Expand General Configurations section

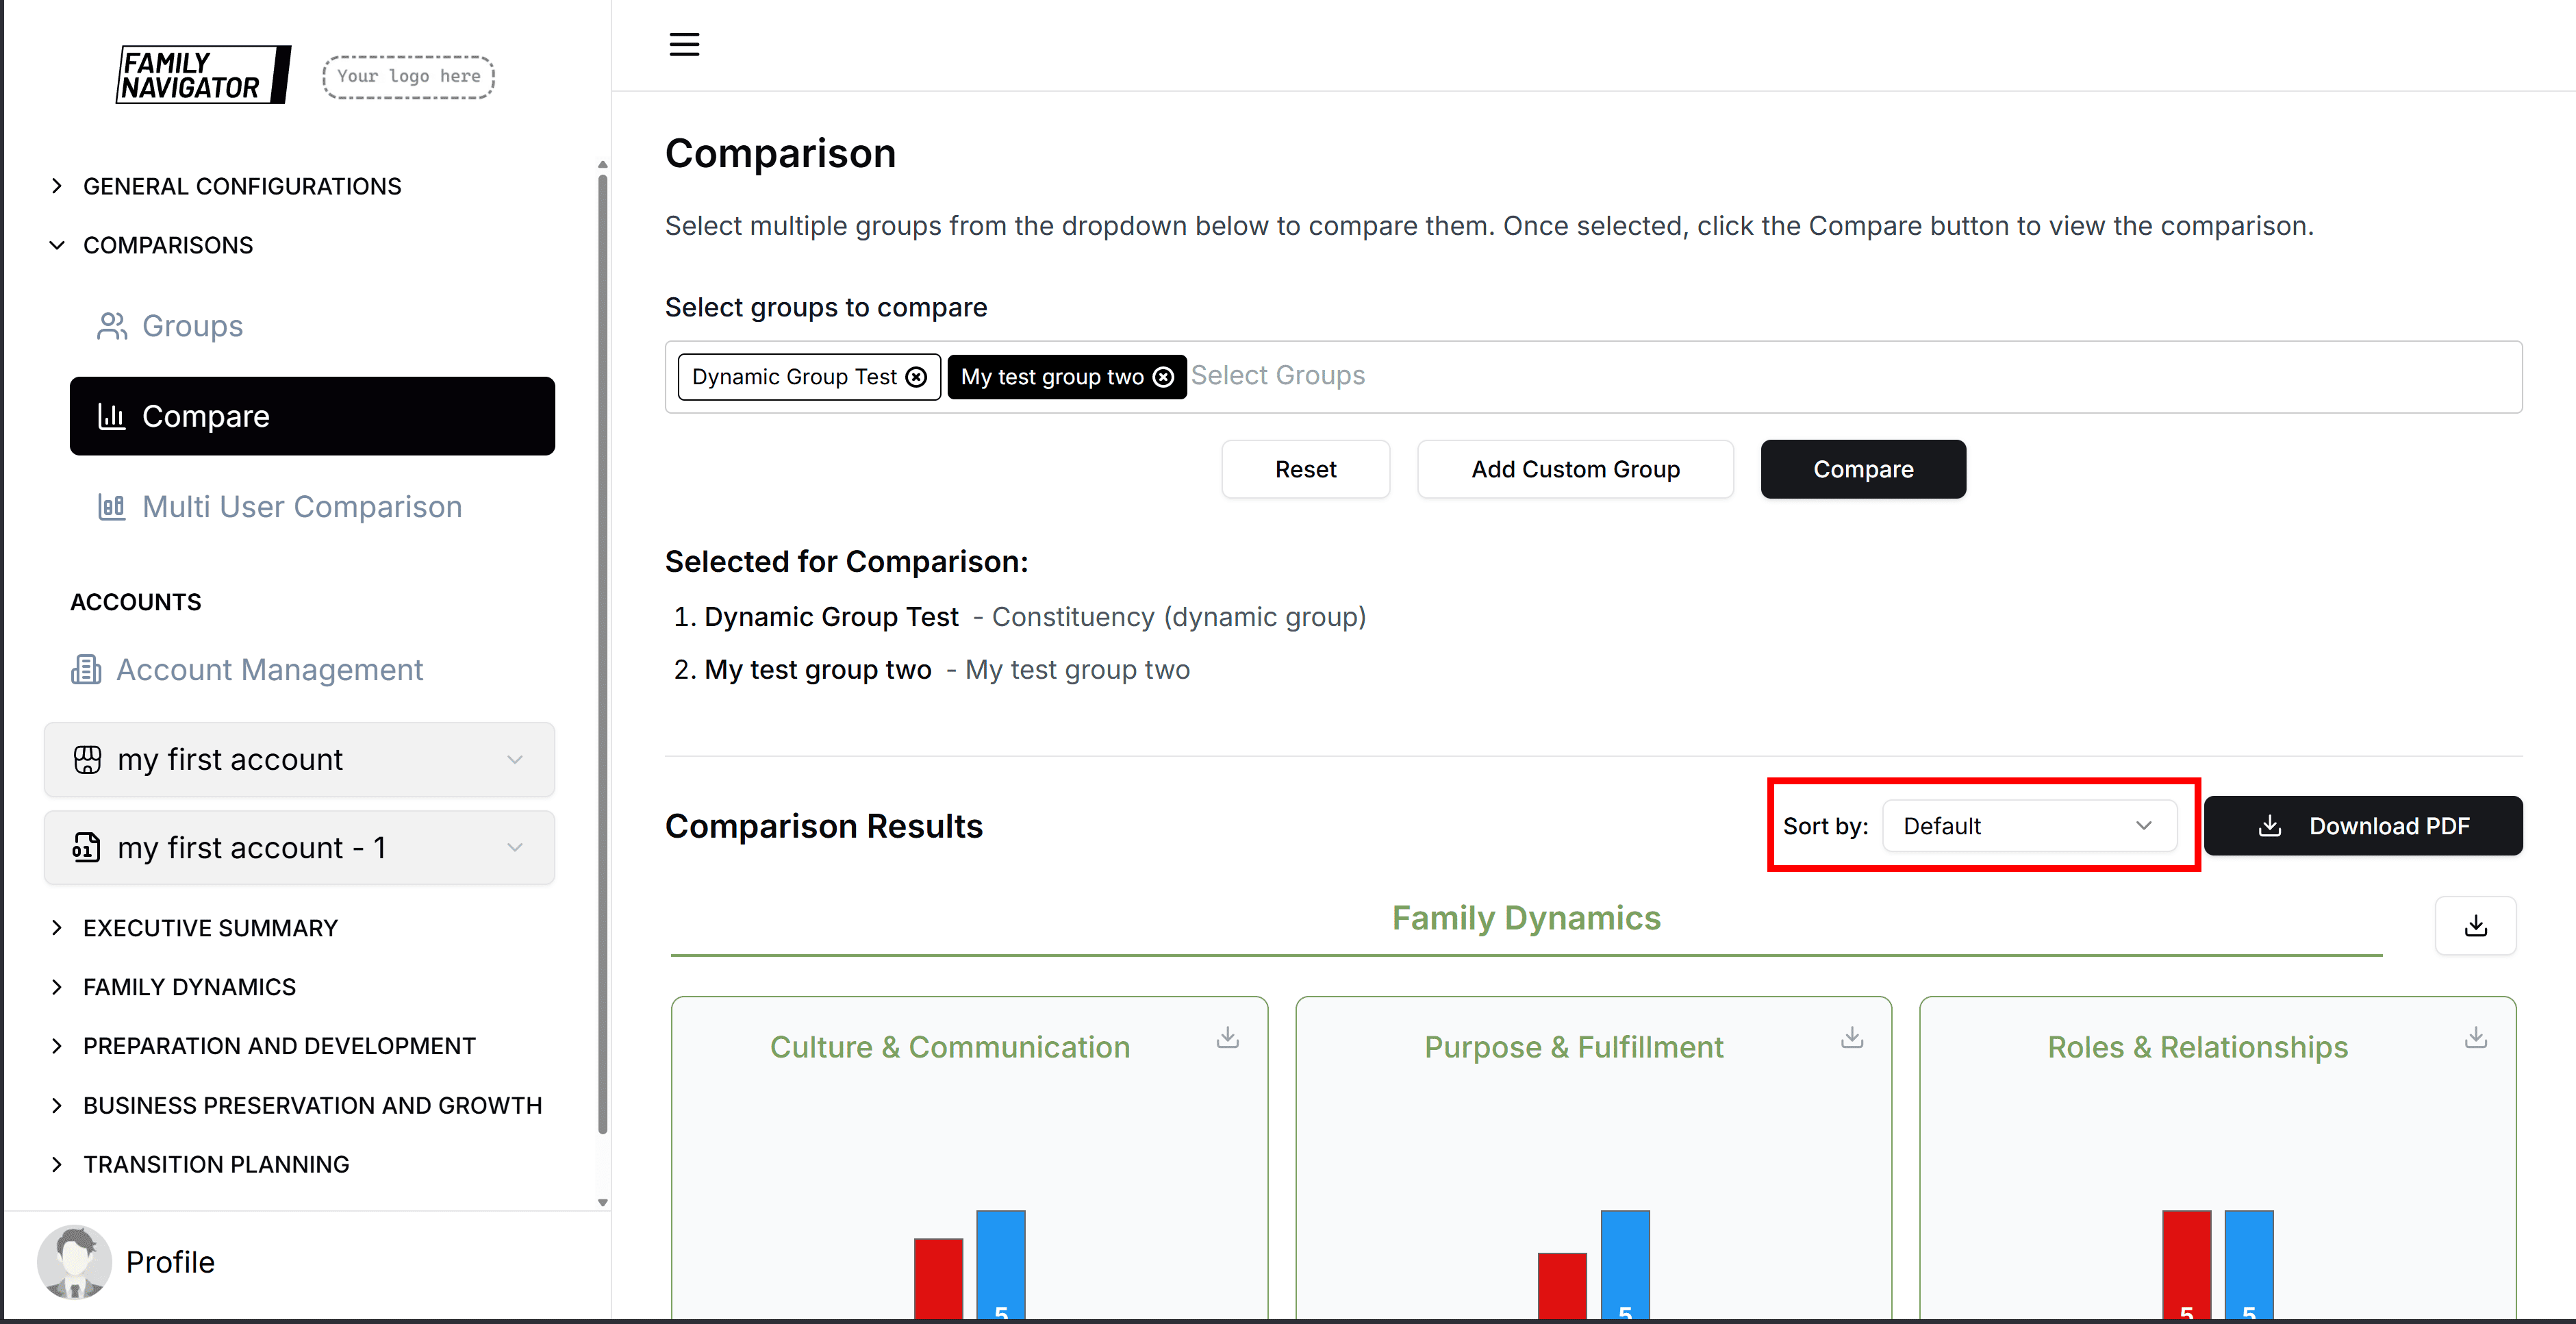coord(241,186)
